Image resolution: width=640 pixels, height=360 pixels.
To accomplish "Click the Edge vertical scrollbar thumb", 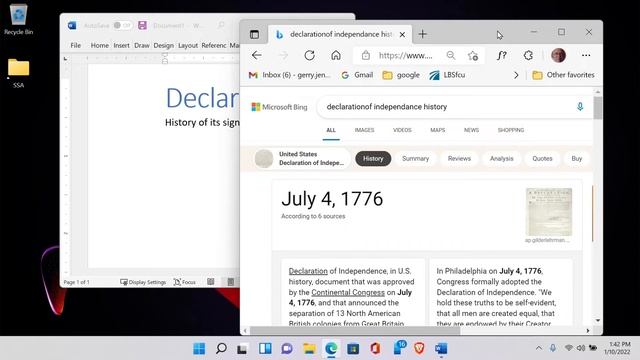I will click(598, 108).
